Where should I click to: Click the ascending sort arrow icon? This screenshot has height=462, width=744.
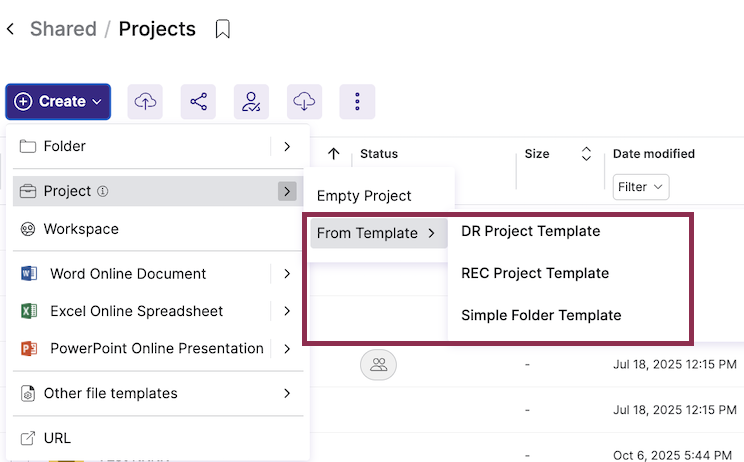click(x=334, y=154)
